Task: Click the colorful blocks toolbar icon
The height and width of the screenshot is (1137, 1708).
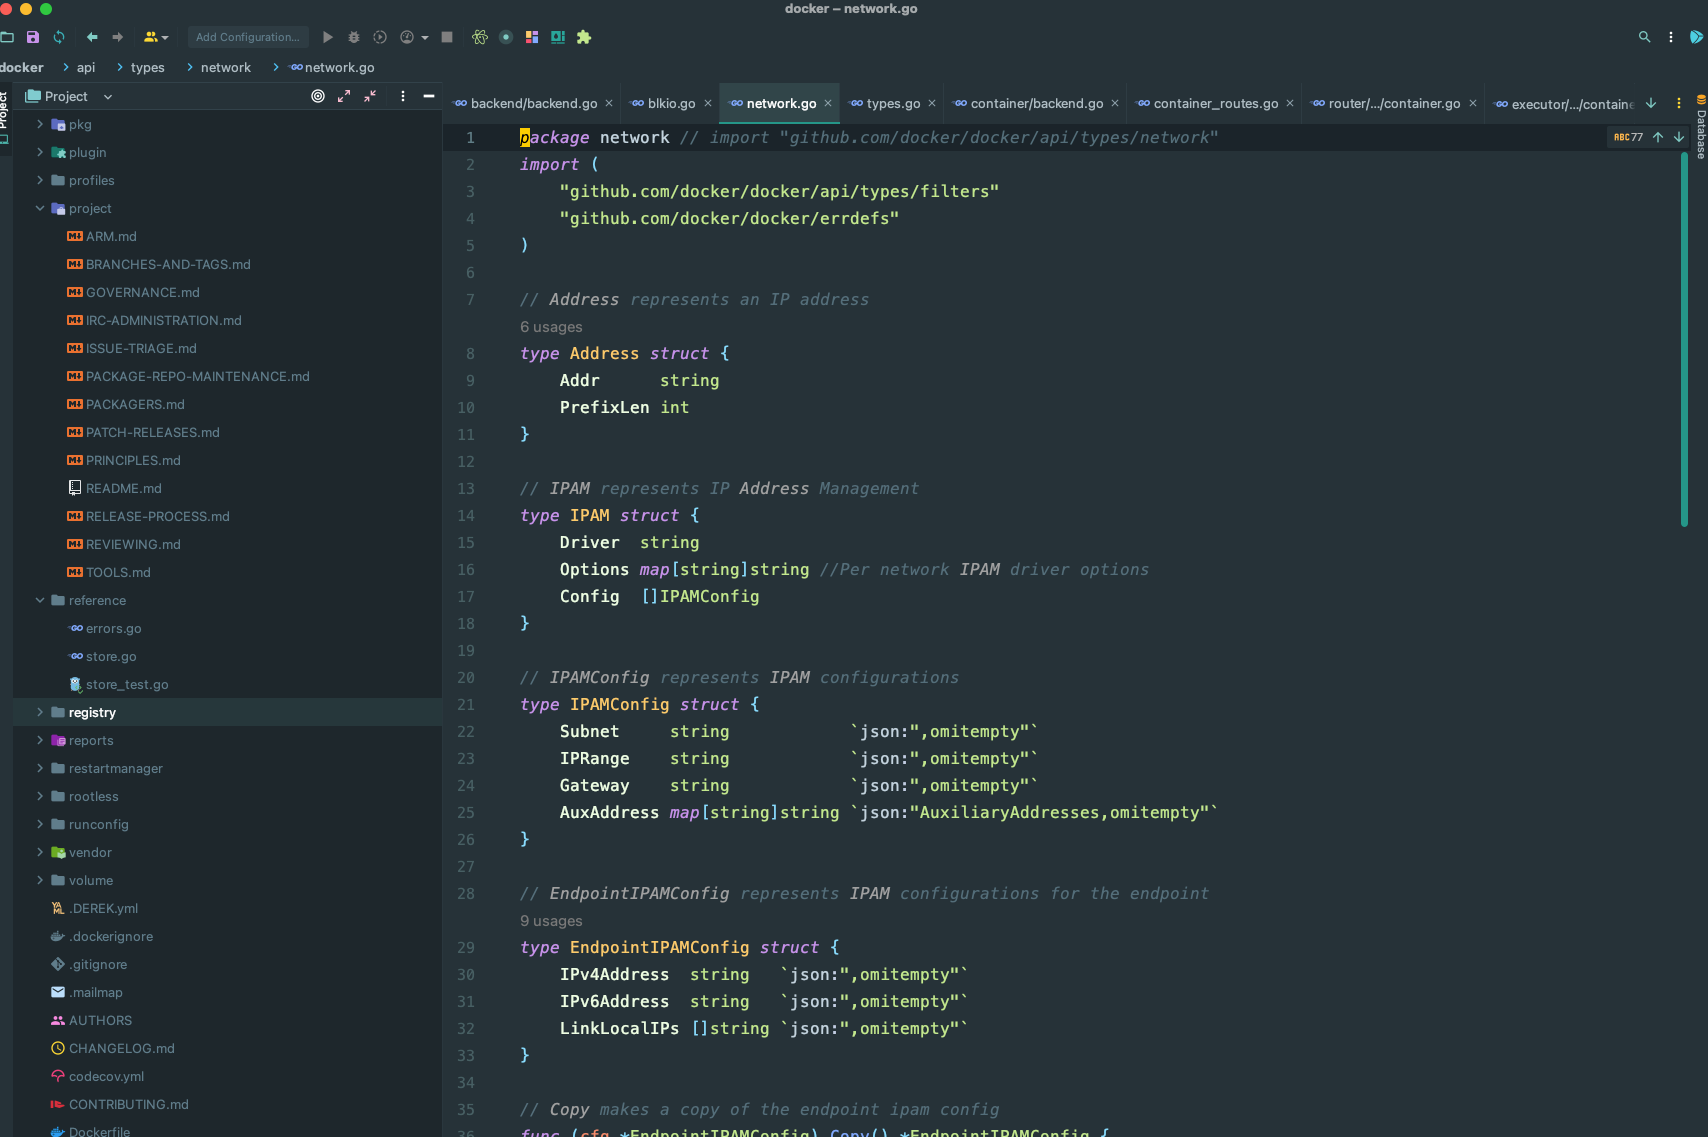Action: [532, 37]
